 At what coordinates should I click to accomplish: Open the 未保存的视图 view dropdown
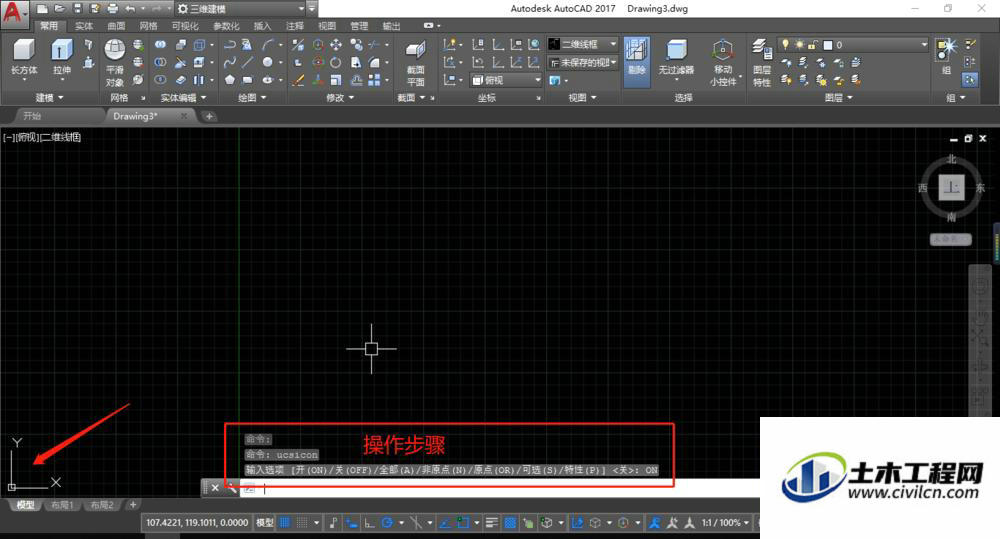583,63
